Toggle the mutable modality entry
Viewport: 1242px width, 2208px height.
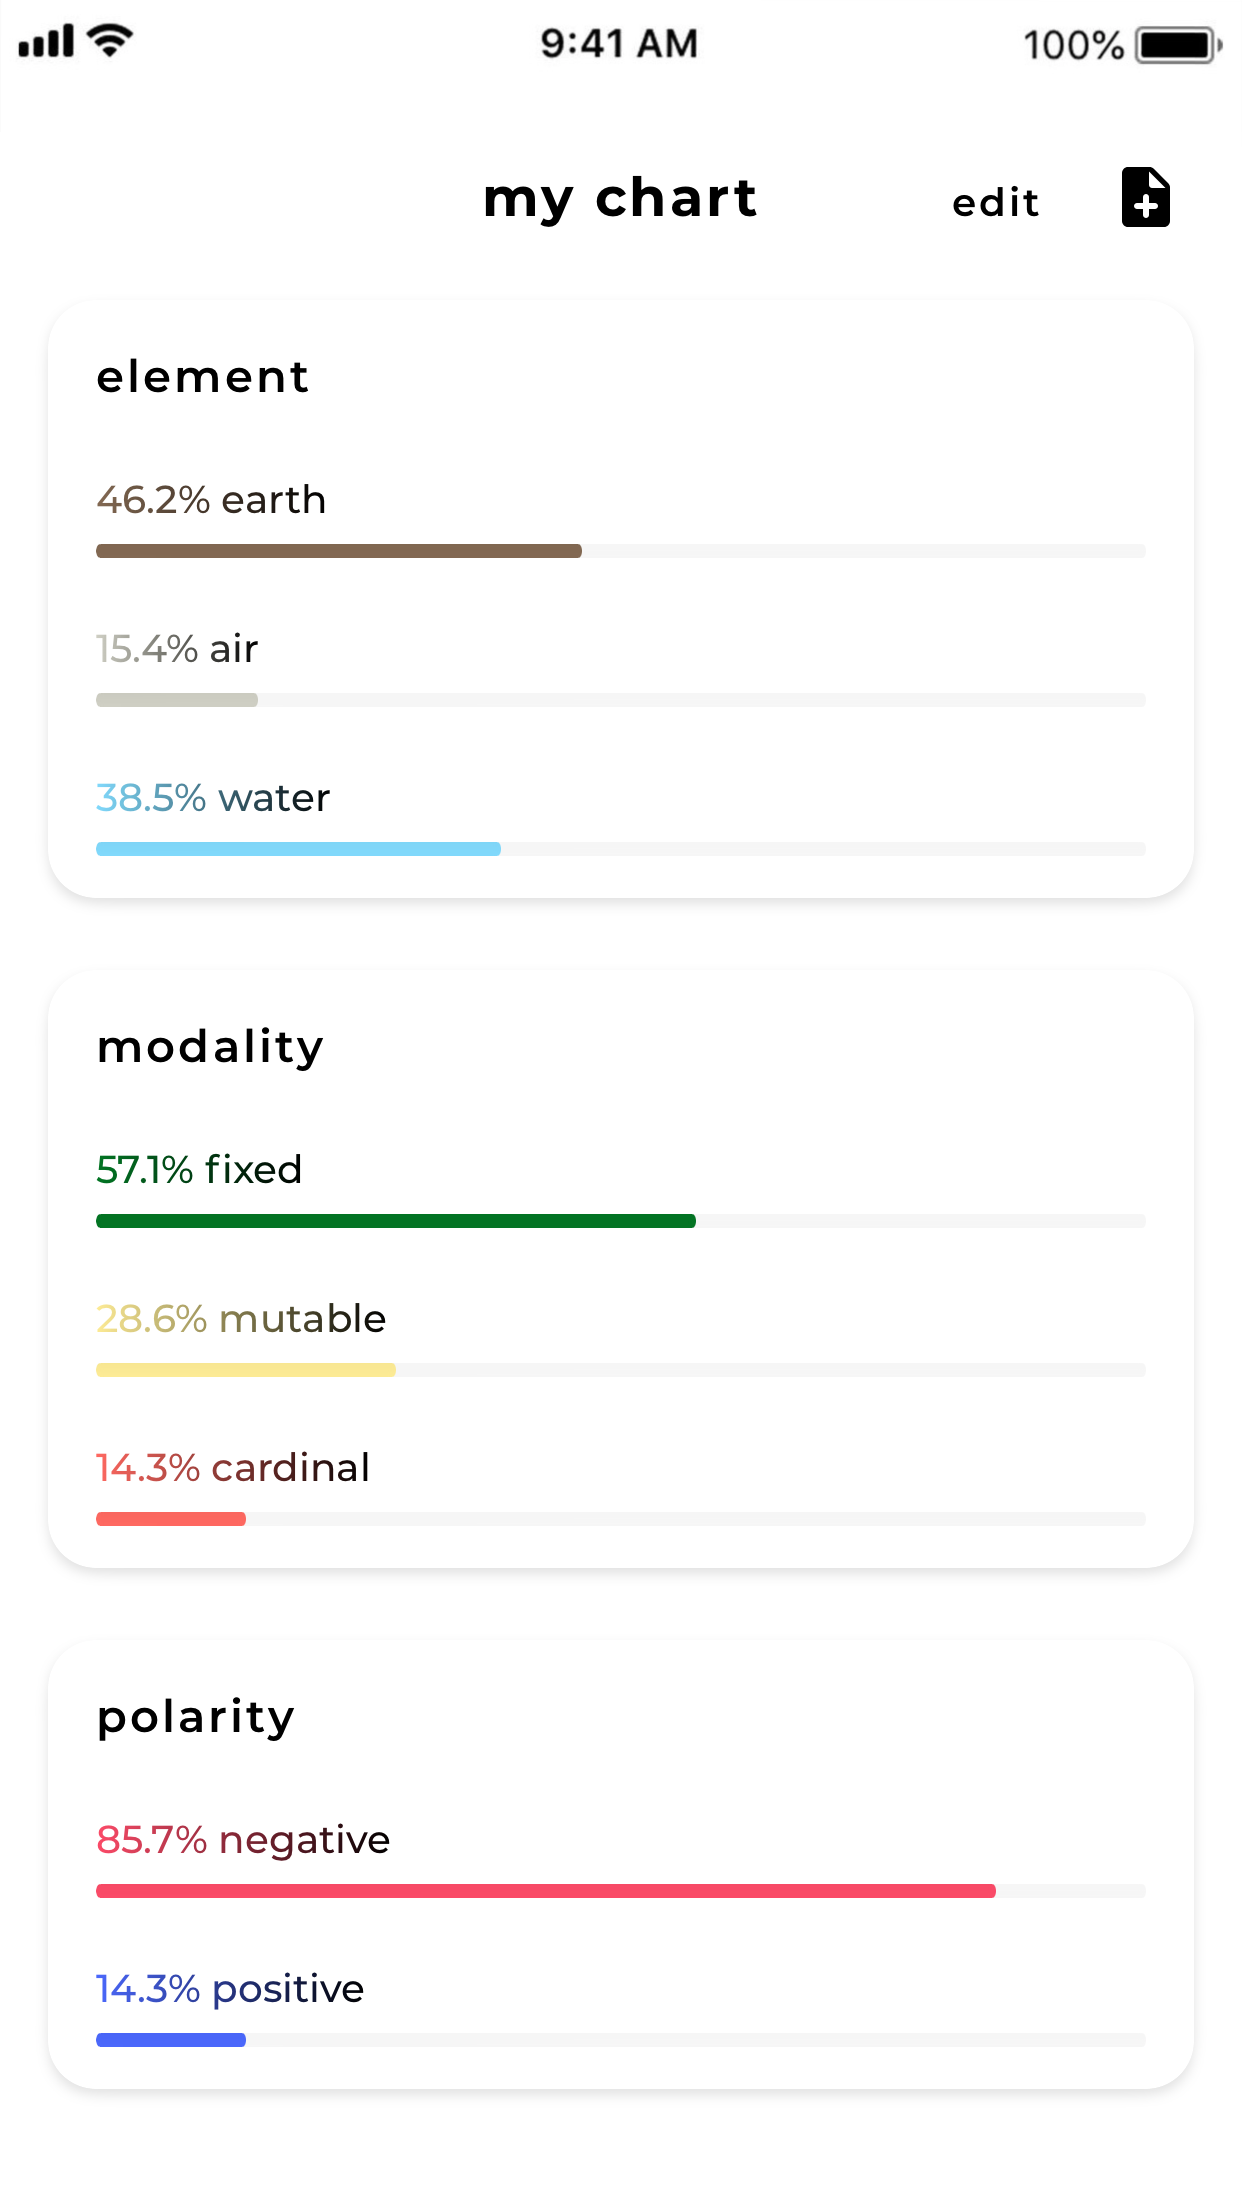pos(240,1318)
